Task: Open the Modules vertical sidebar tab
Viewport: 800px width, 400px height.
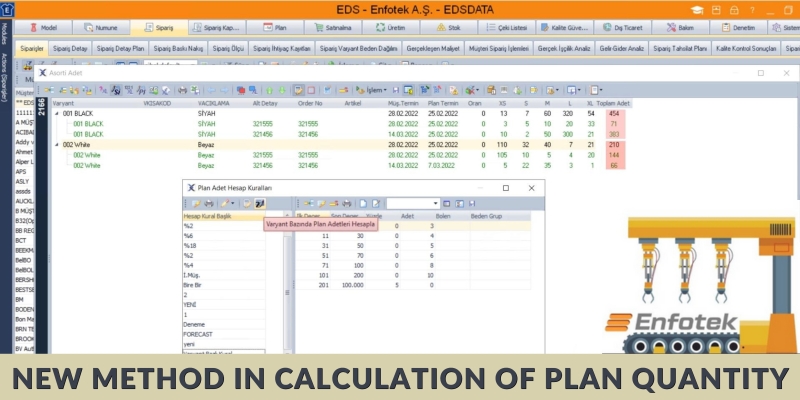Action: (x=4, y=33)
